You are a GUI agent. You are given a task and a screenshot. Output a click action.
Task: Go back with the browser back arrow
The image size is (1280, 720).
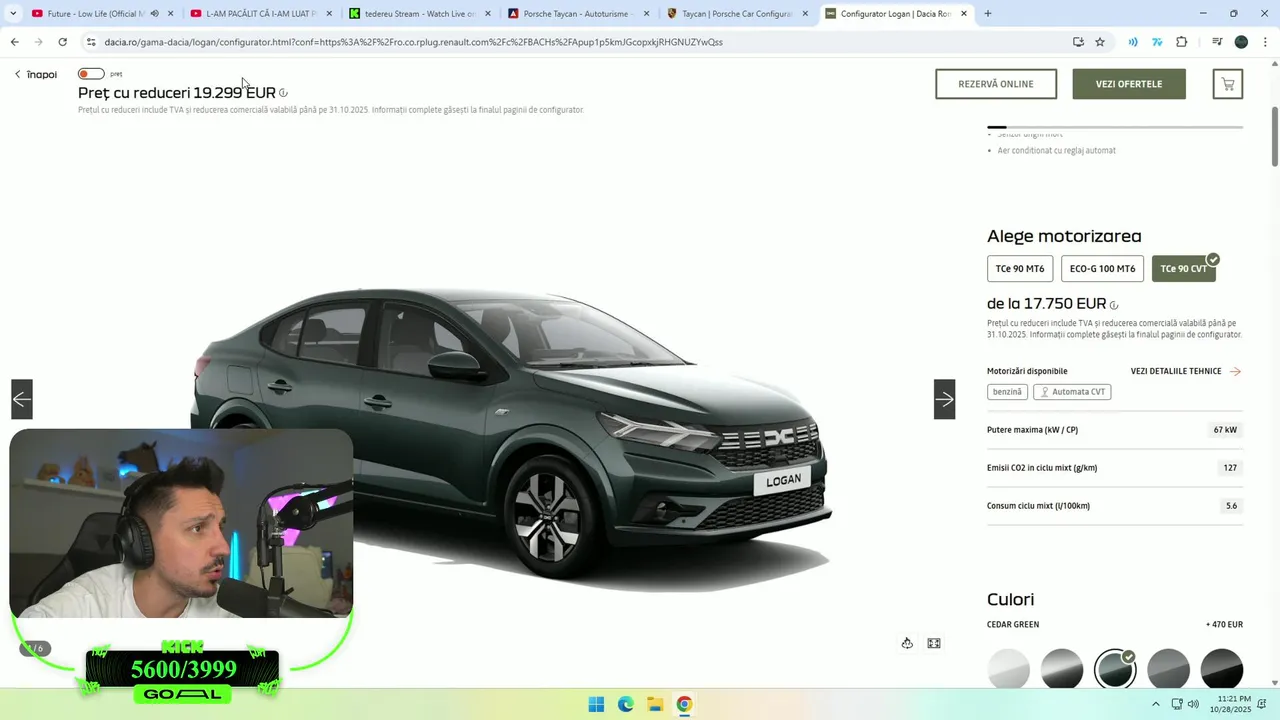tap(14, 42)
